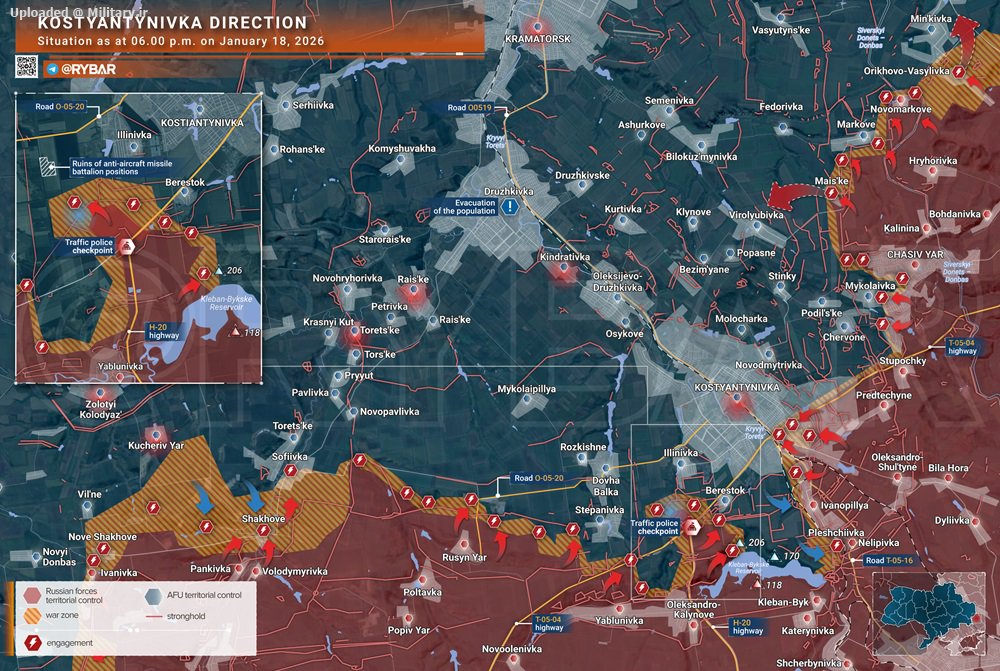
Task: Click the Shakhove label
Action: coord(263,519)
